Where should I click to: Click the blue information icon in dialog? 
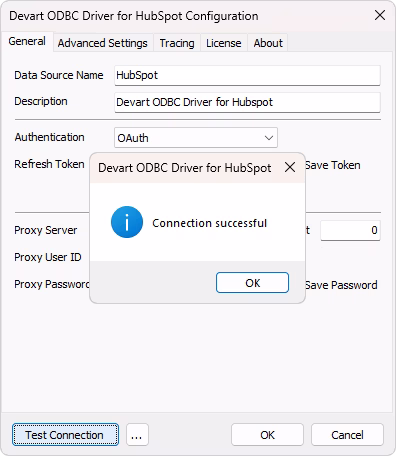(127, 222)
